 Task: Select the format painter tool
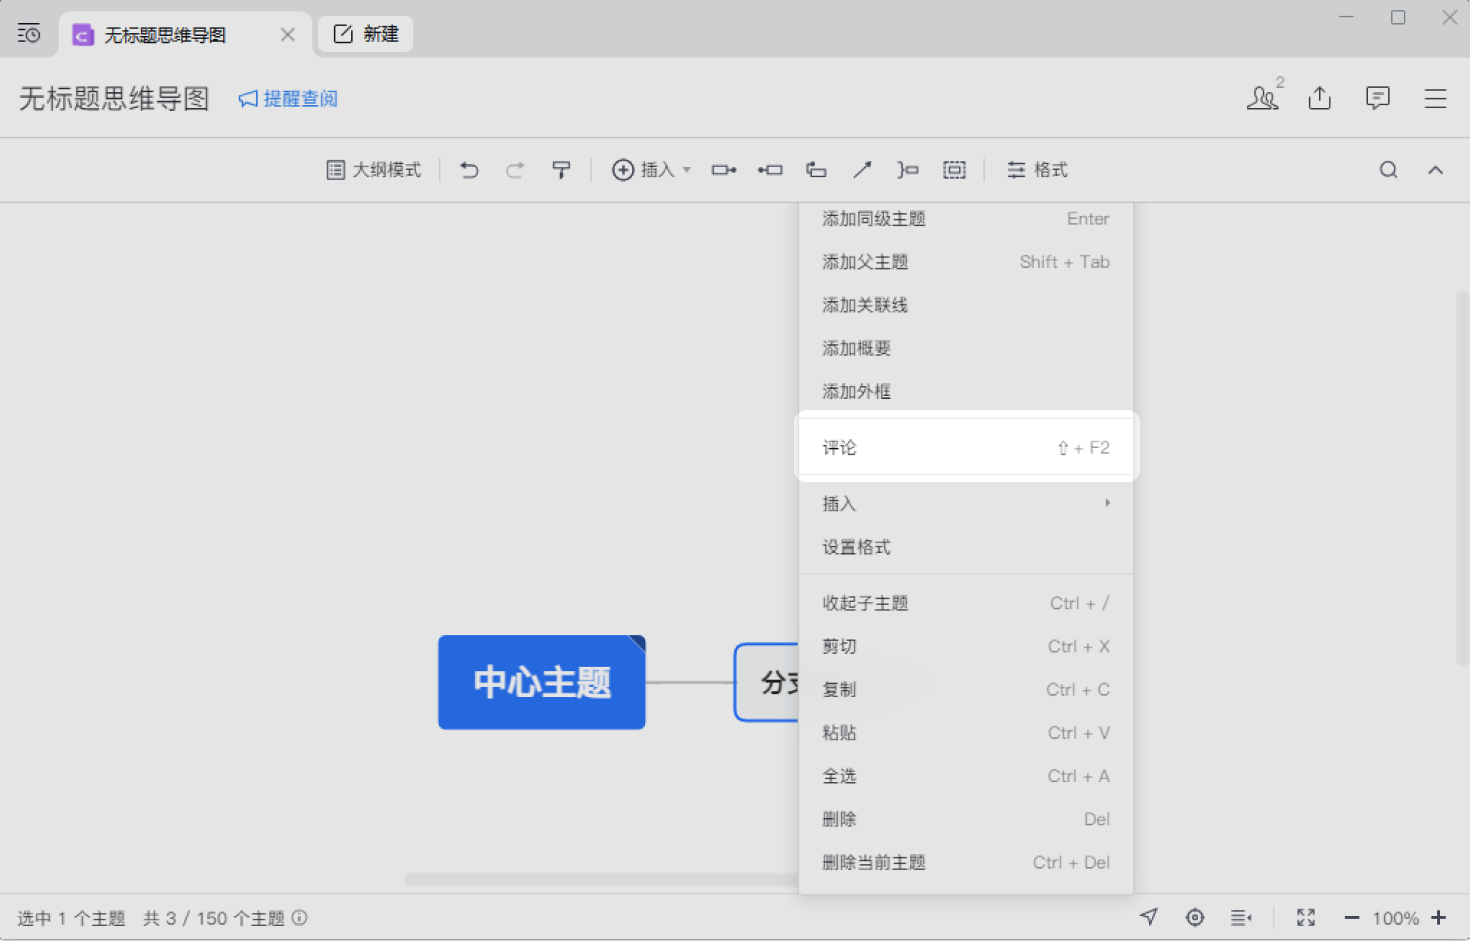click(x=561, y=170)
